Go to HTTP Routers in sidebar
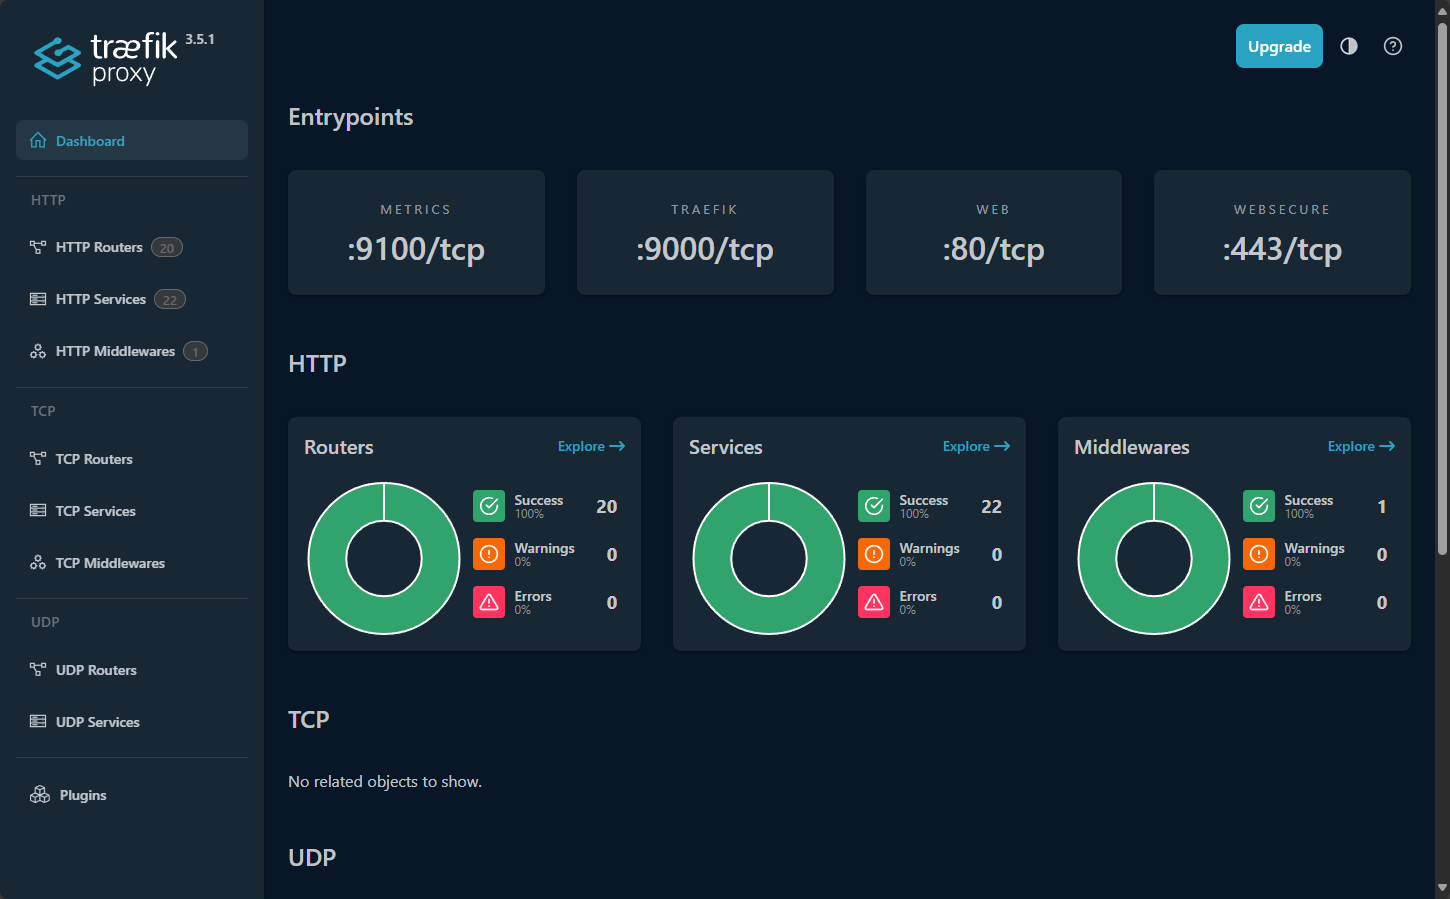The width and height of the screenshot is (1450, 899). tap(99, 247)
